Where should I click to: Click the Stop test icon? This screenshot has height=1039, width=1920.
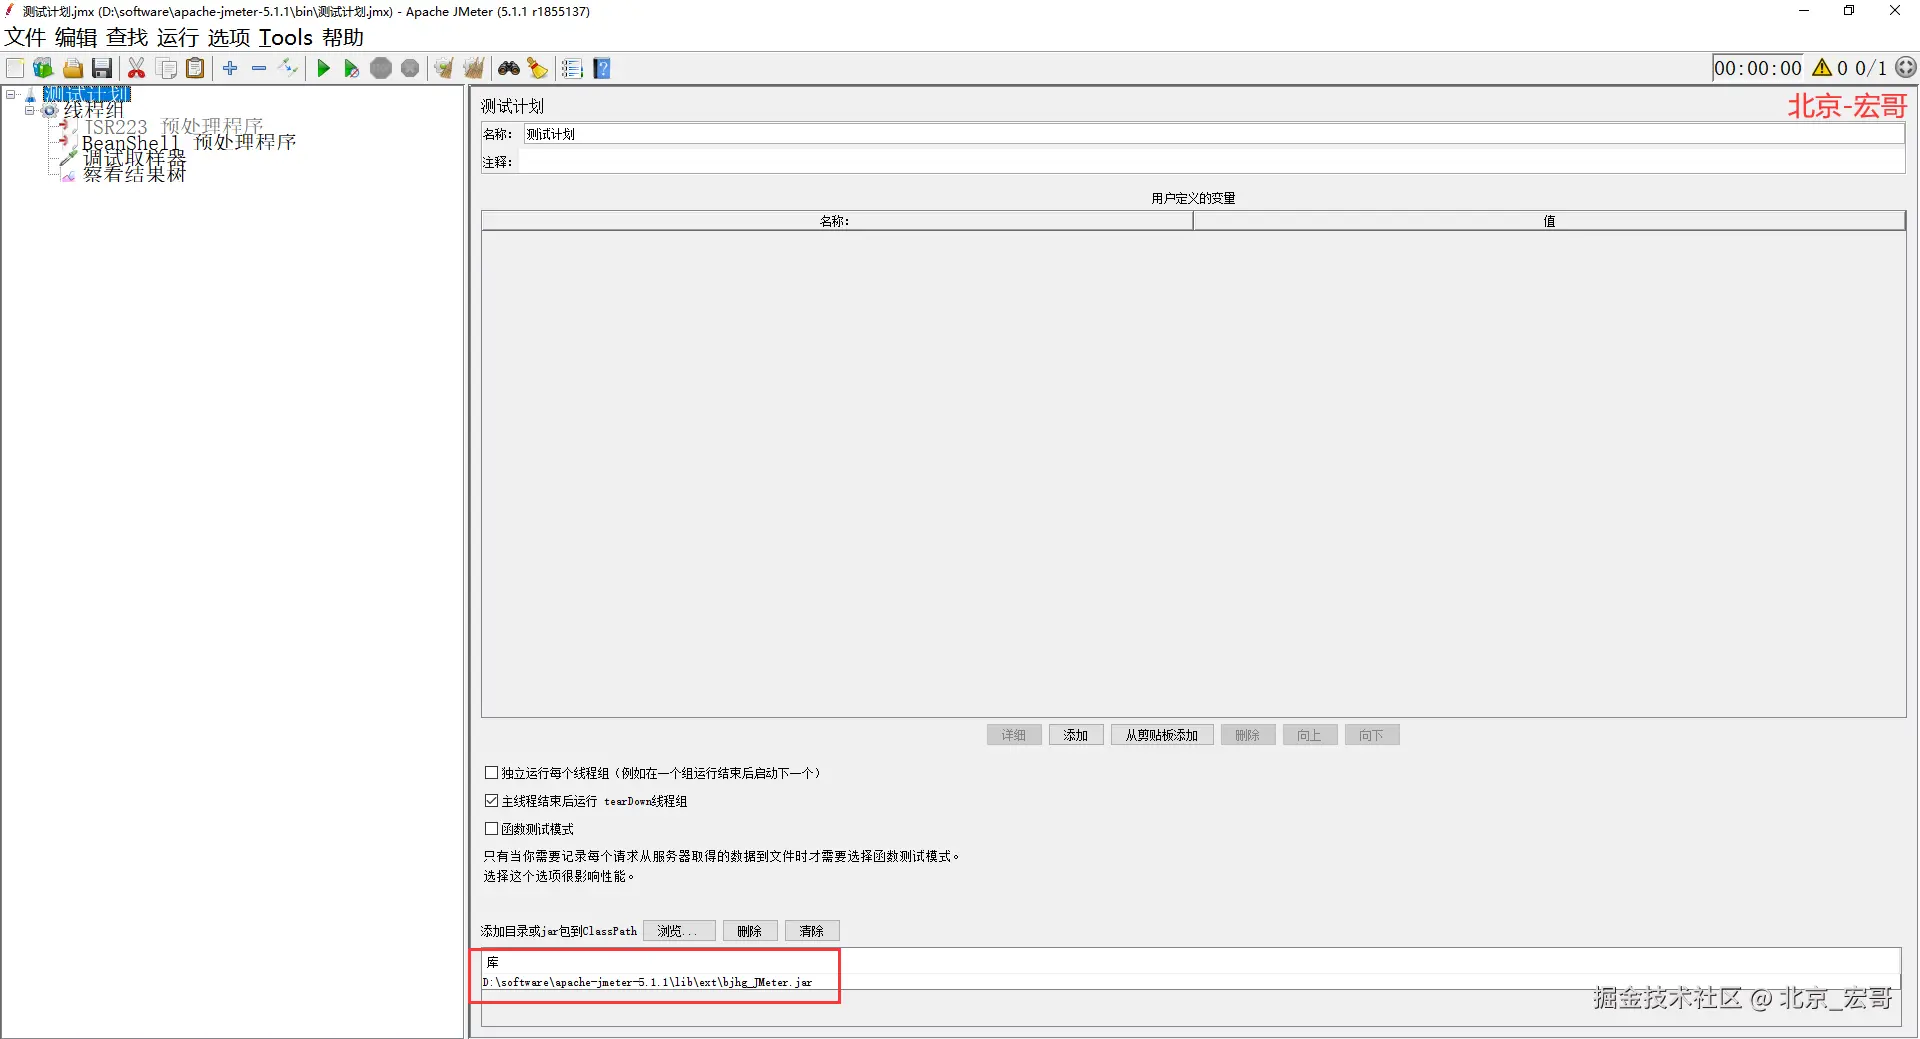[x=381, y=68]
